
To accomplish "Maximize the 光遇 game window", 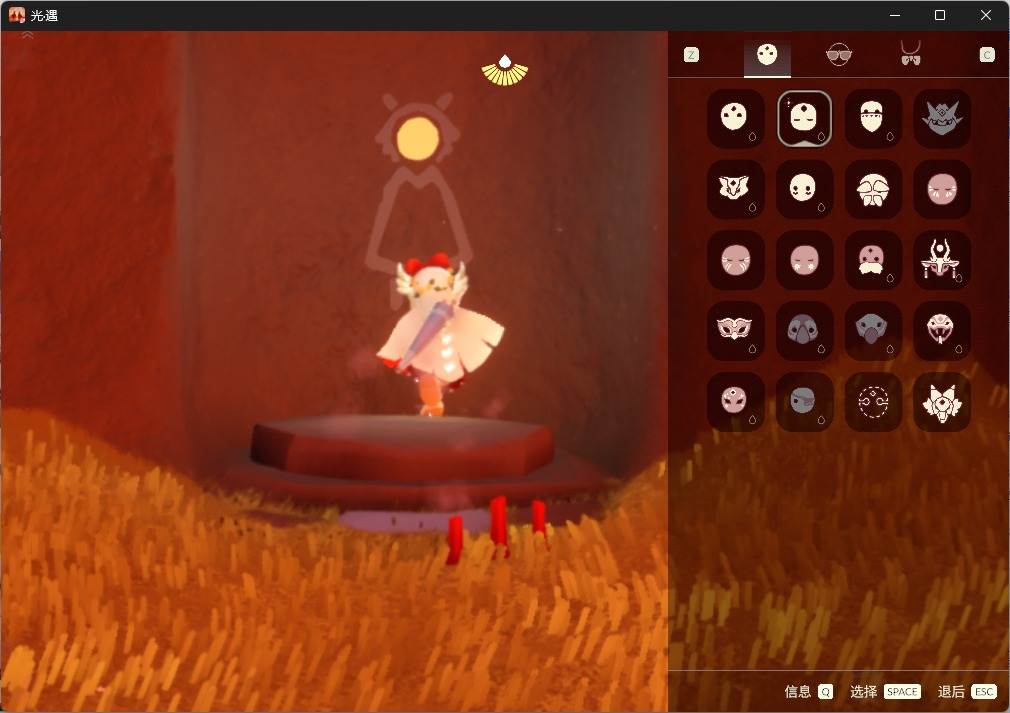I will [x=940, y=15].
